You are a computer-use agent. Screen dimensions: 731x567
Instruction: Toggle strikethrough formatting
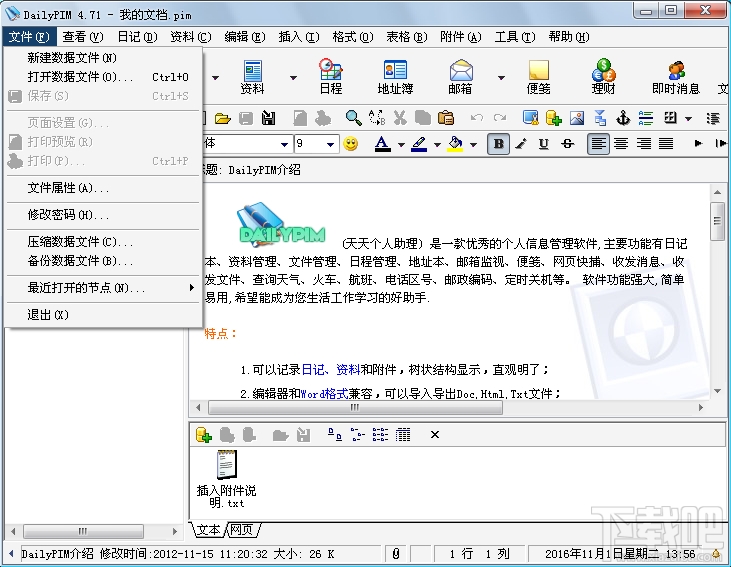(x=567, y=144)
